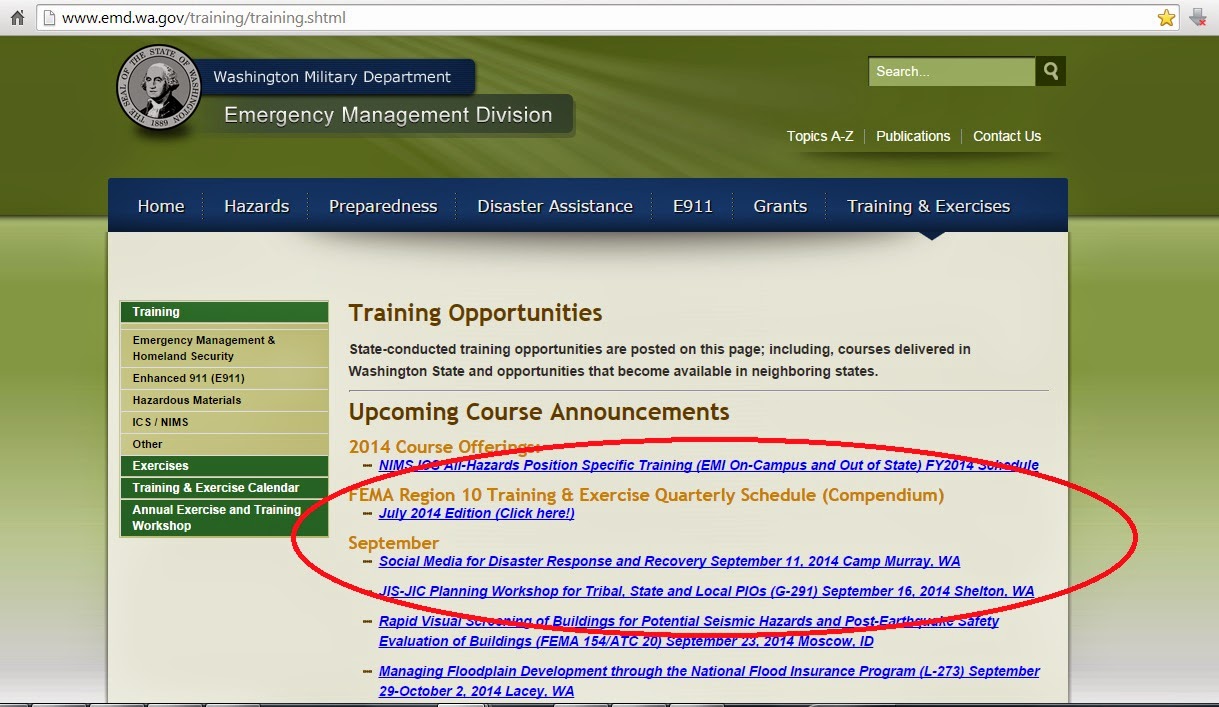Click the Washington State seal logo
Screen dimensions: 1219x707
click(159, 88)
